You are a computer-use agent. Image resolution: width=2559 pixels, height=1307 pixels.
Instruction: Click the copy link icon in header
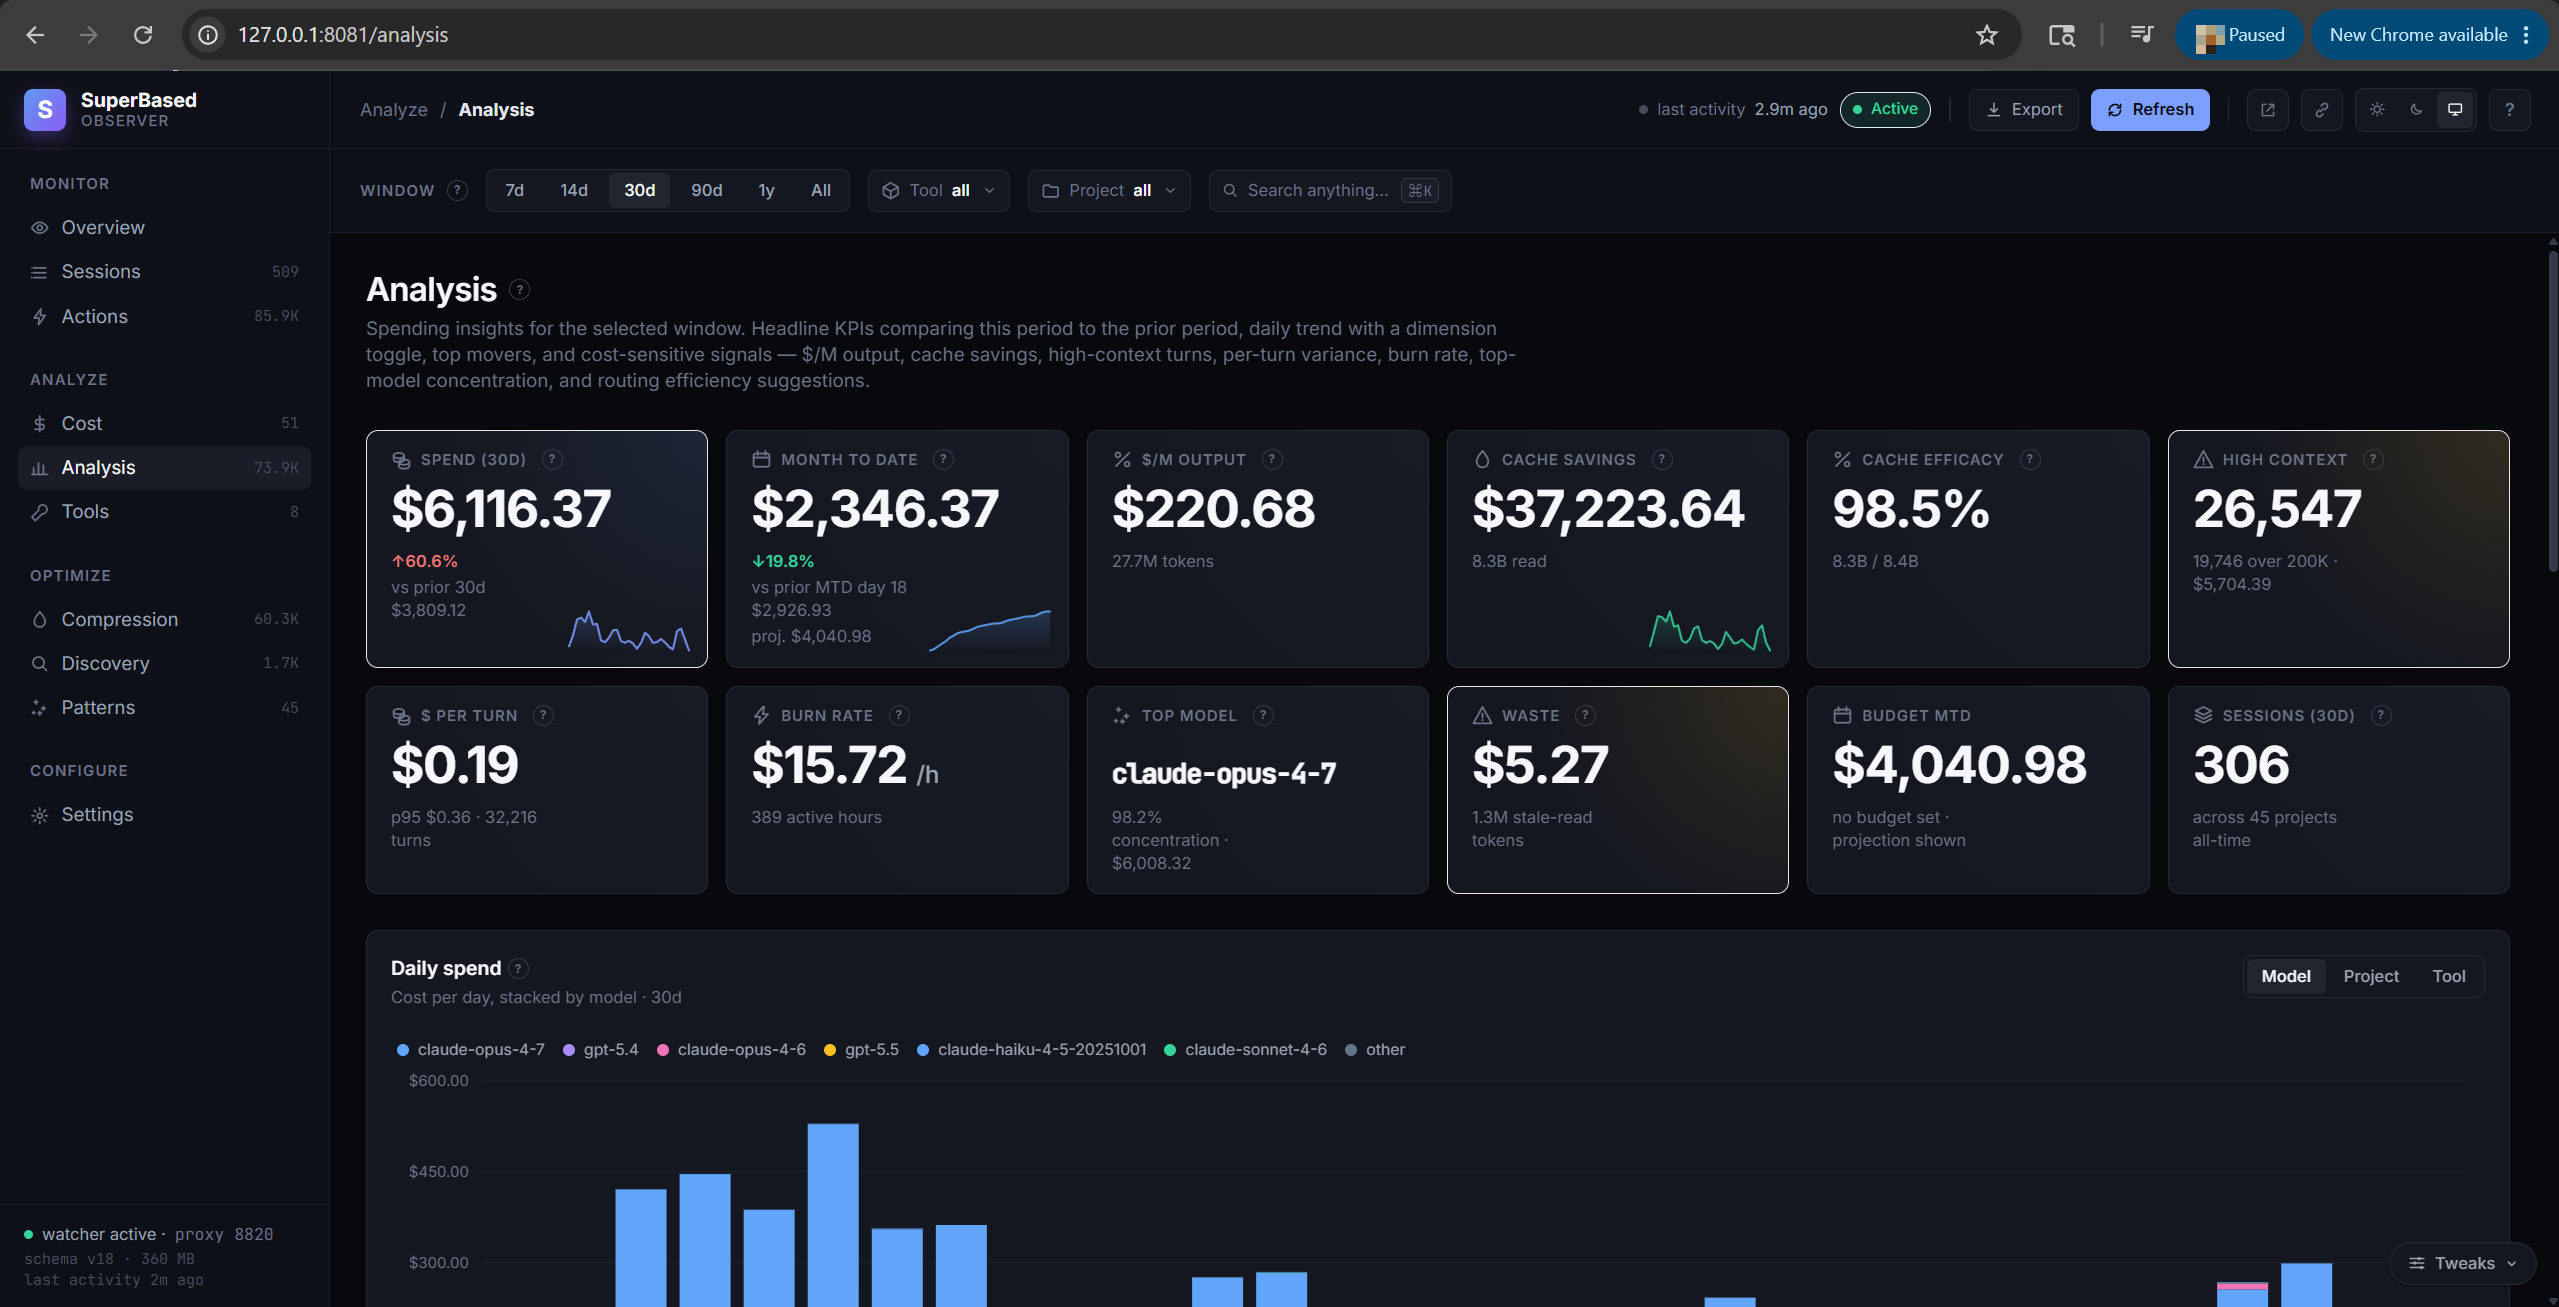(x=2321, y=110)
